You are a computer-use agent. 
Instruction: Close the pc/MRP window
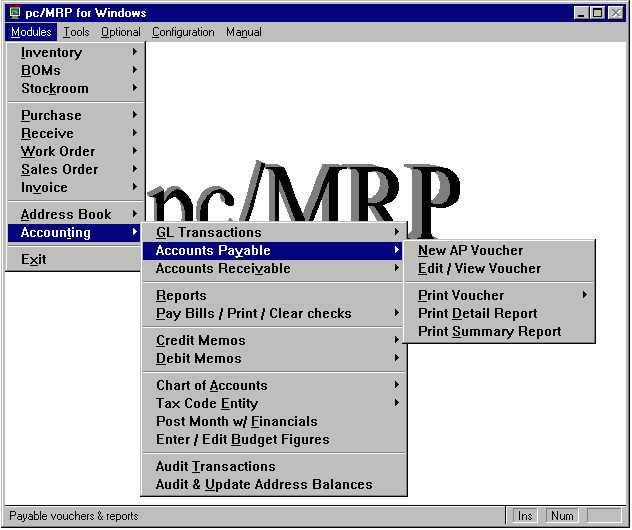point(615,13)
